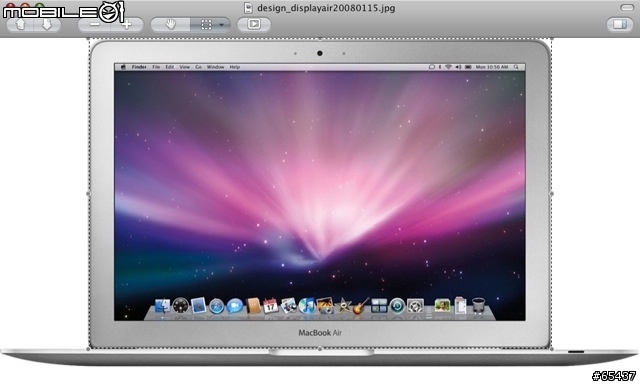640x384 pixels.
Task: Zoom out with the minus button
Action: tap(95, 24)
